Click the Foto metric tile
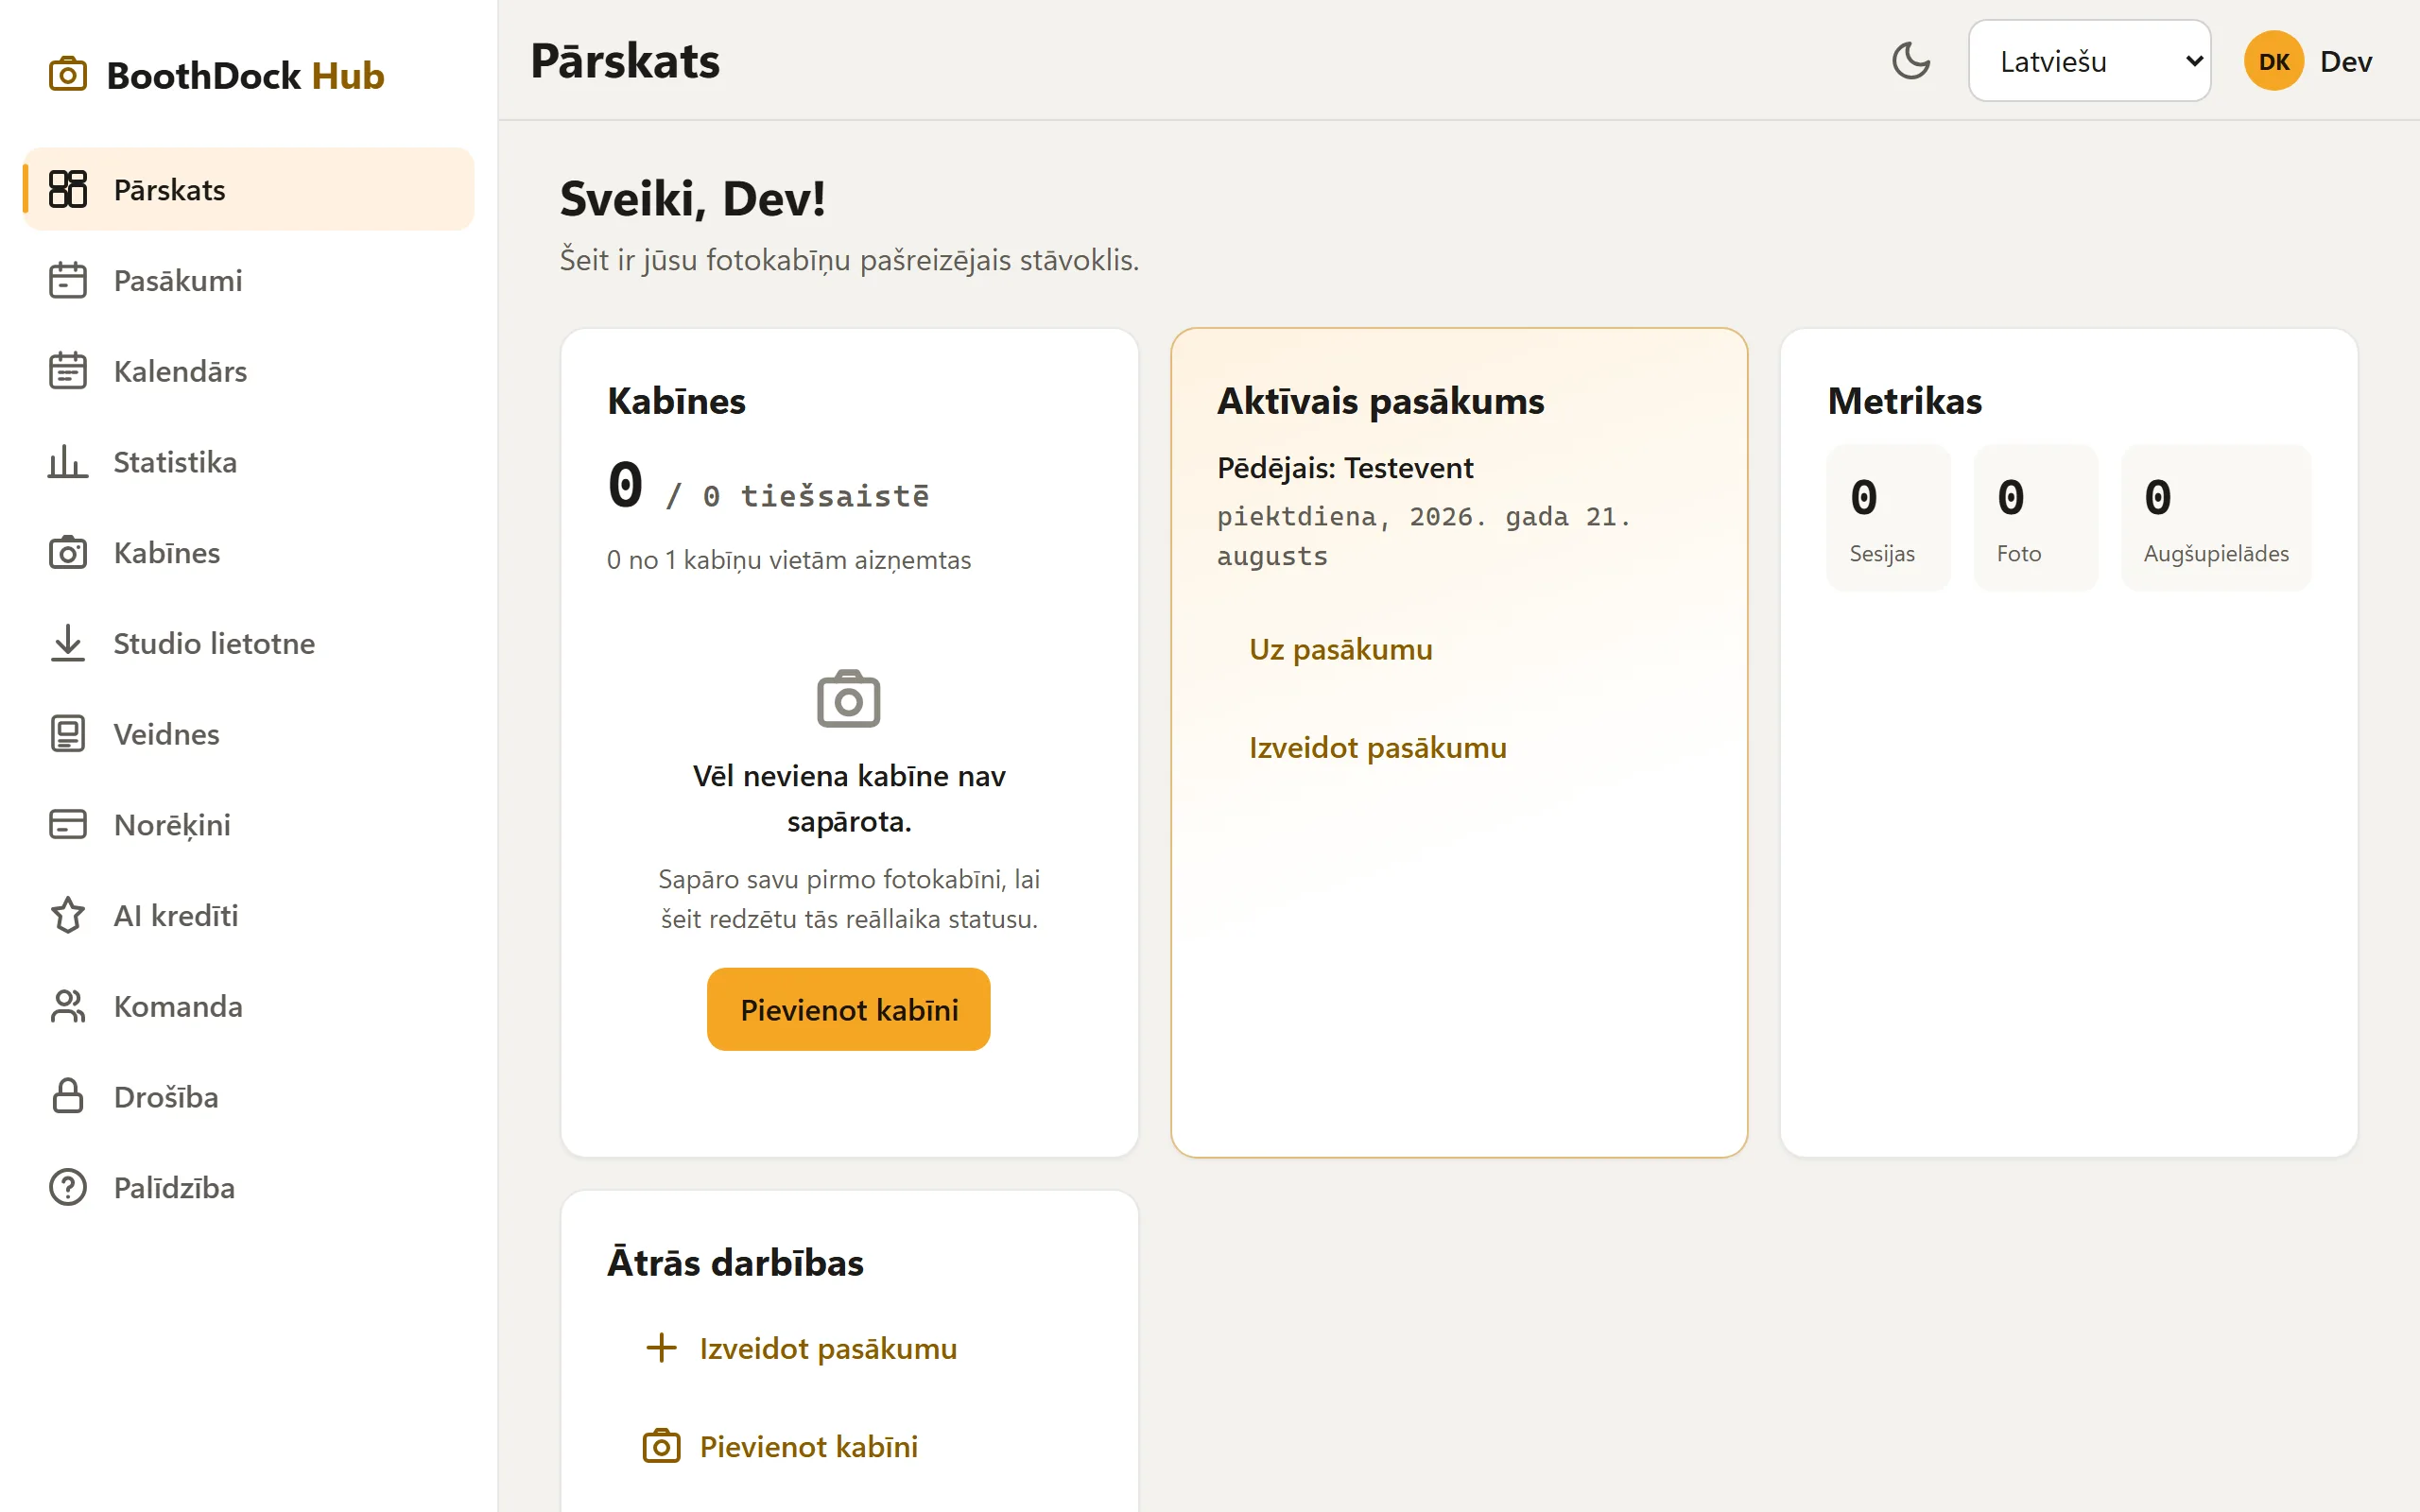This screenshot has width=2420, height=1512. point(2035,517)
